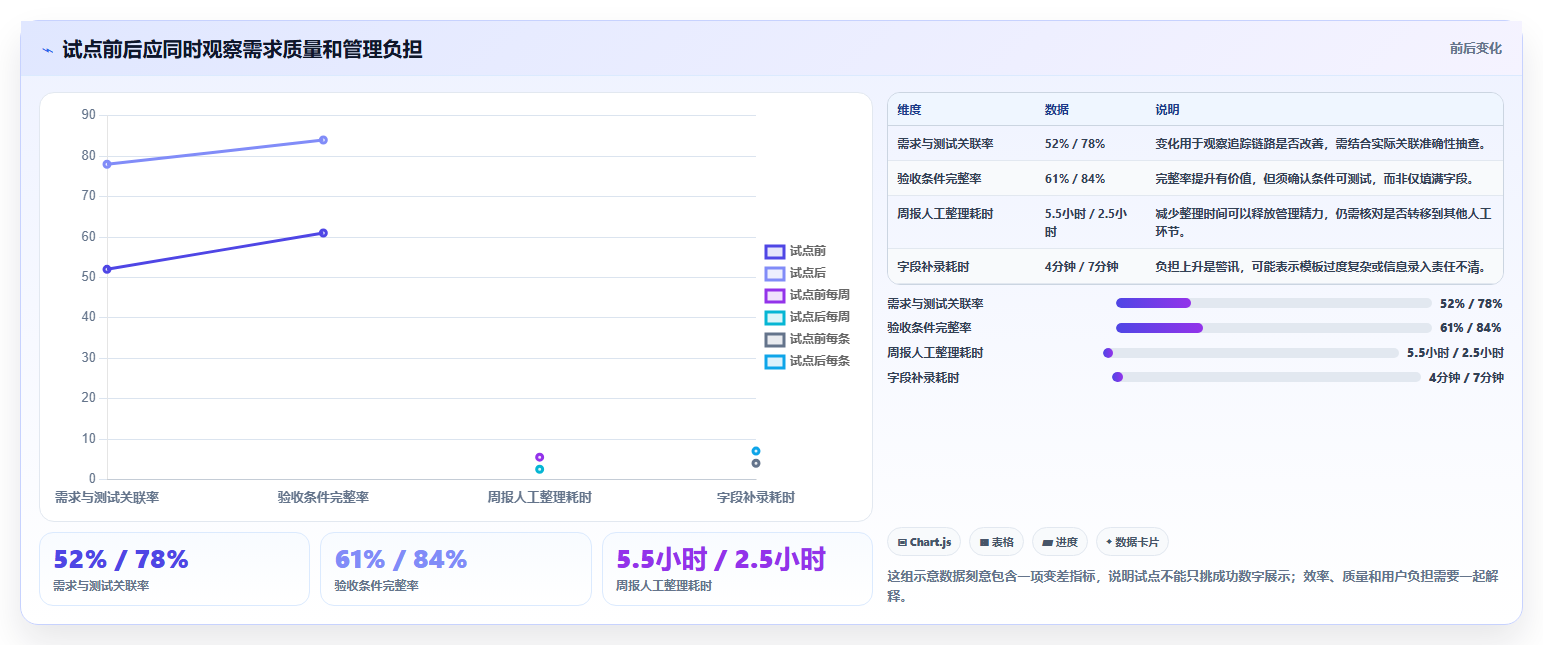Toggle the 试点前 legend series
The width and height of the screenshot is (1543, 645).
(x=796, y=251)
